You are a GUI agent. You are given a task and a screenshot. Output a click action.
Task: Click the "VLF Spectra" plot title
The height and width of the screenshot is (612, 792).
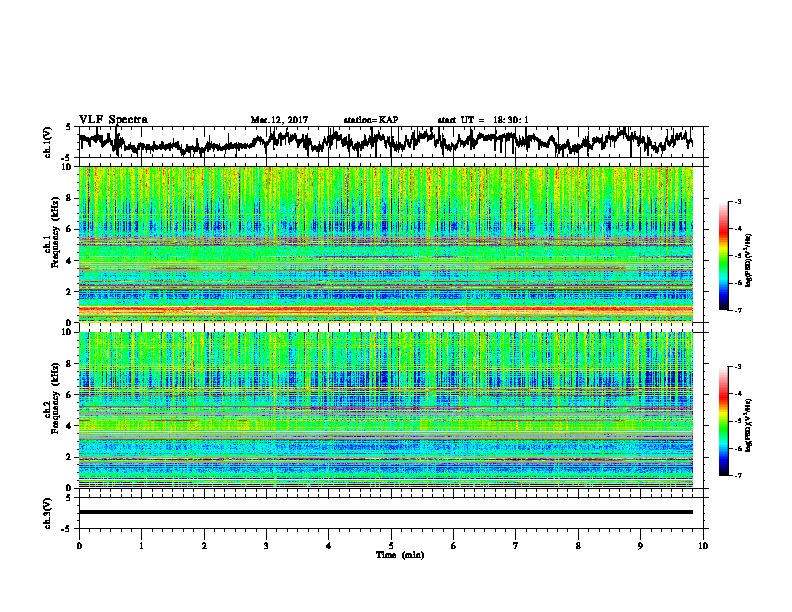113,120
